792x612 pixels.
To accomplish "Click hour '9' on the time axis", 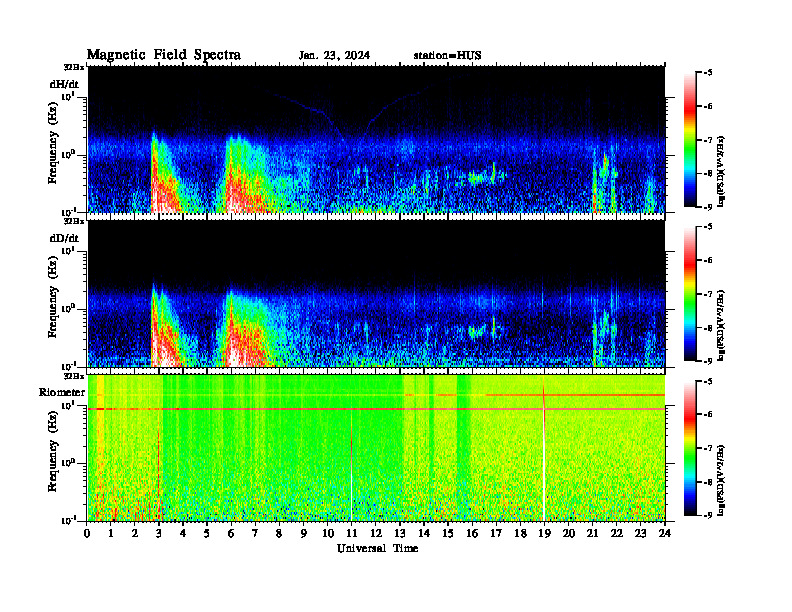I will [304, 533].
